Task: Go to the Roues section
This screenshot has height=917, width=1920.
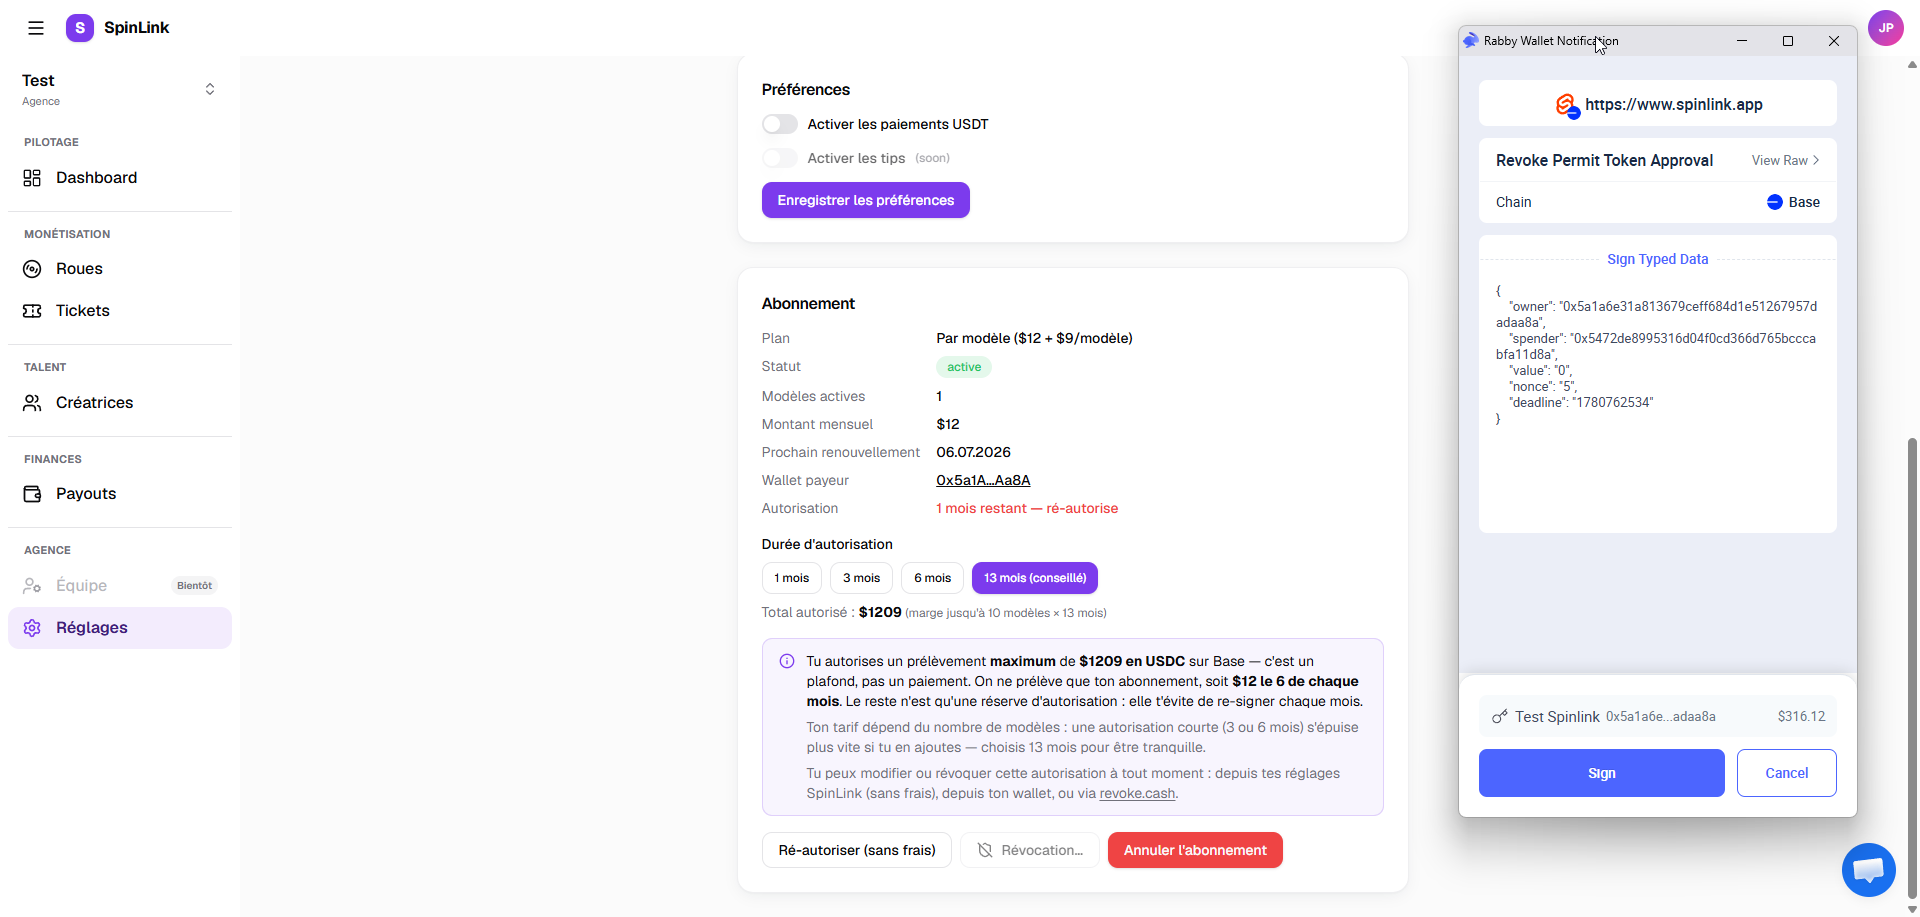Action: click(x=120, y=269)
